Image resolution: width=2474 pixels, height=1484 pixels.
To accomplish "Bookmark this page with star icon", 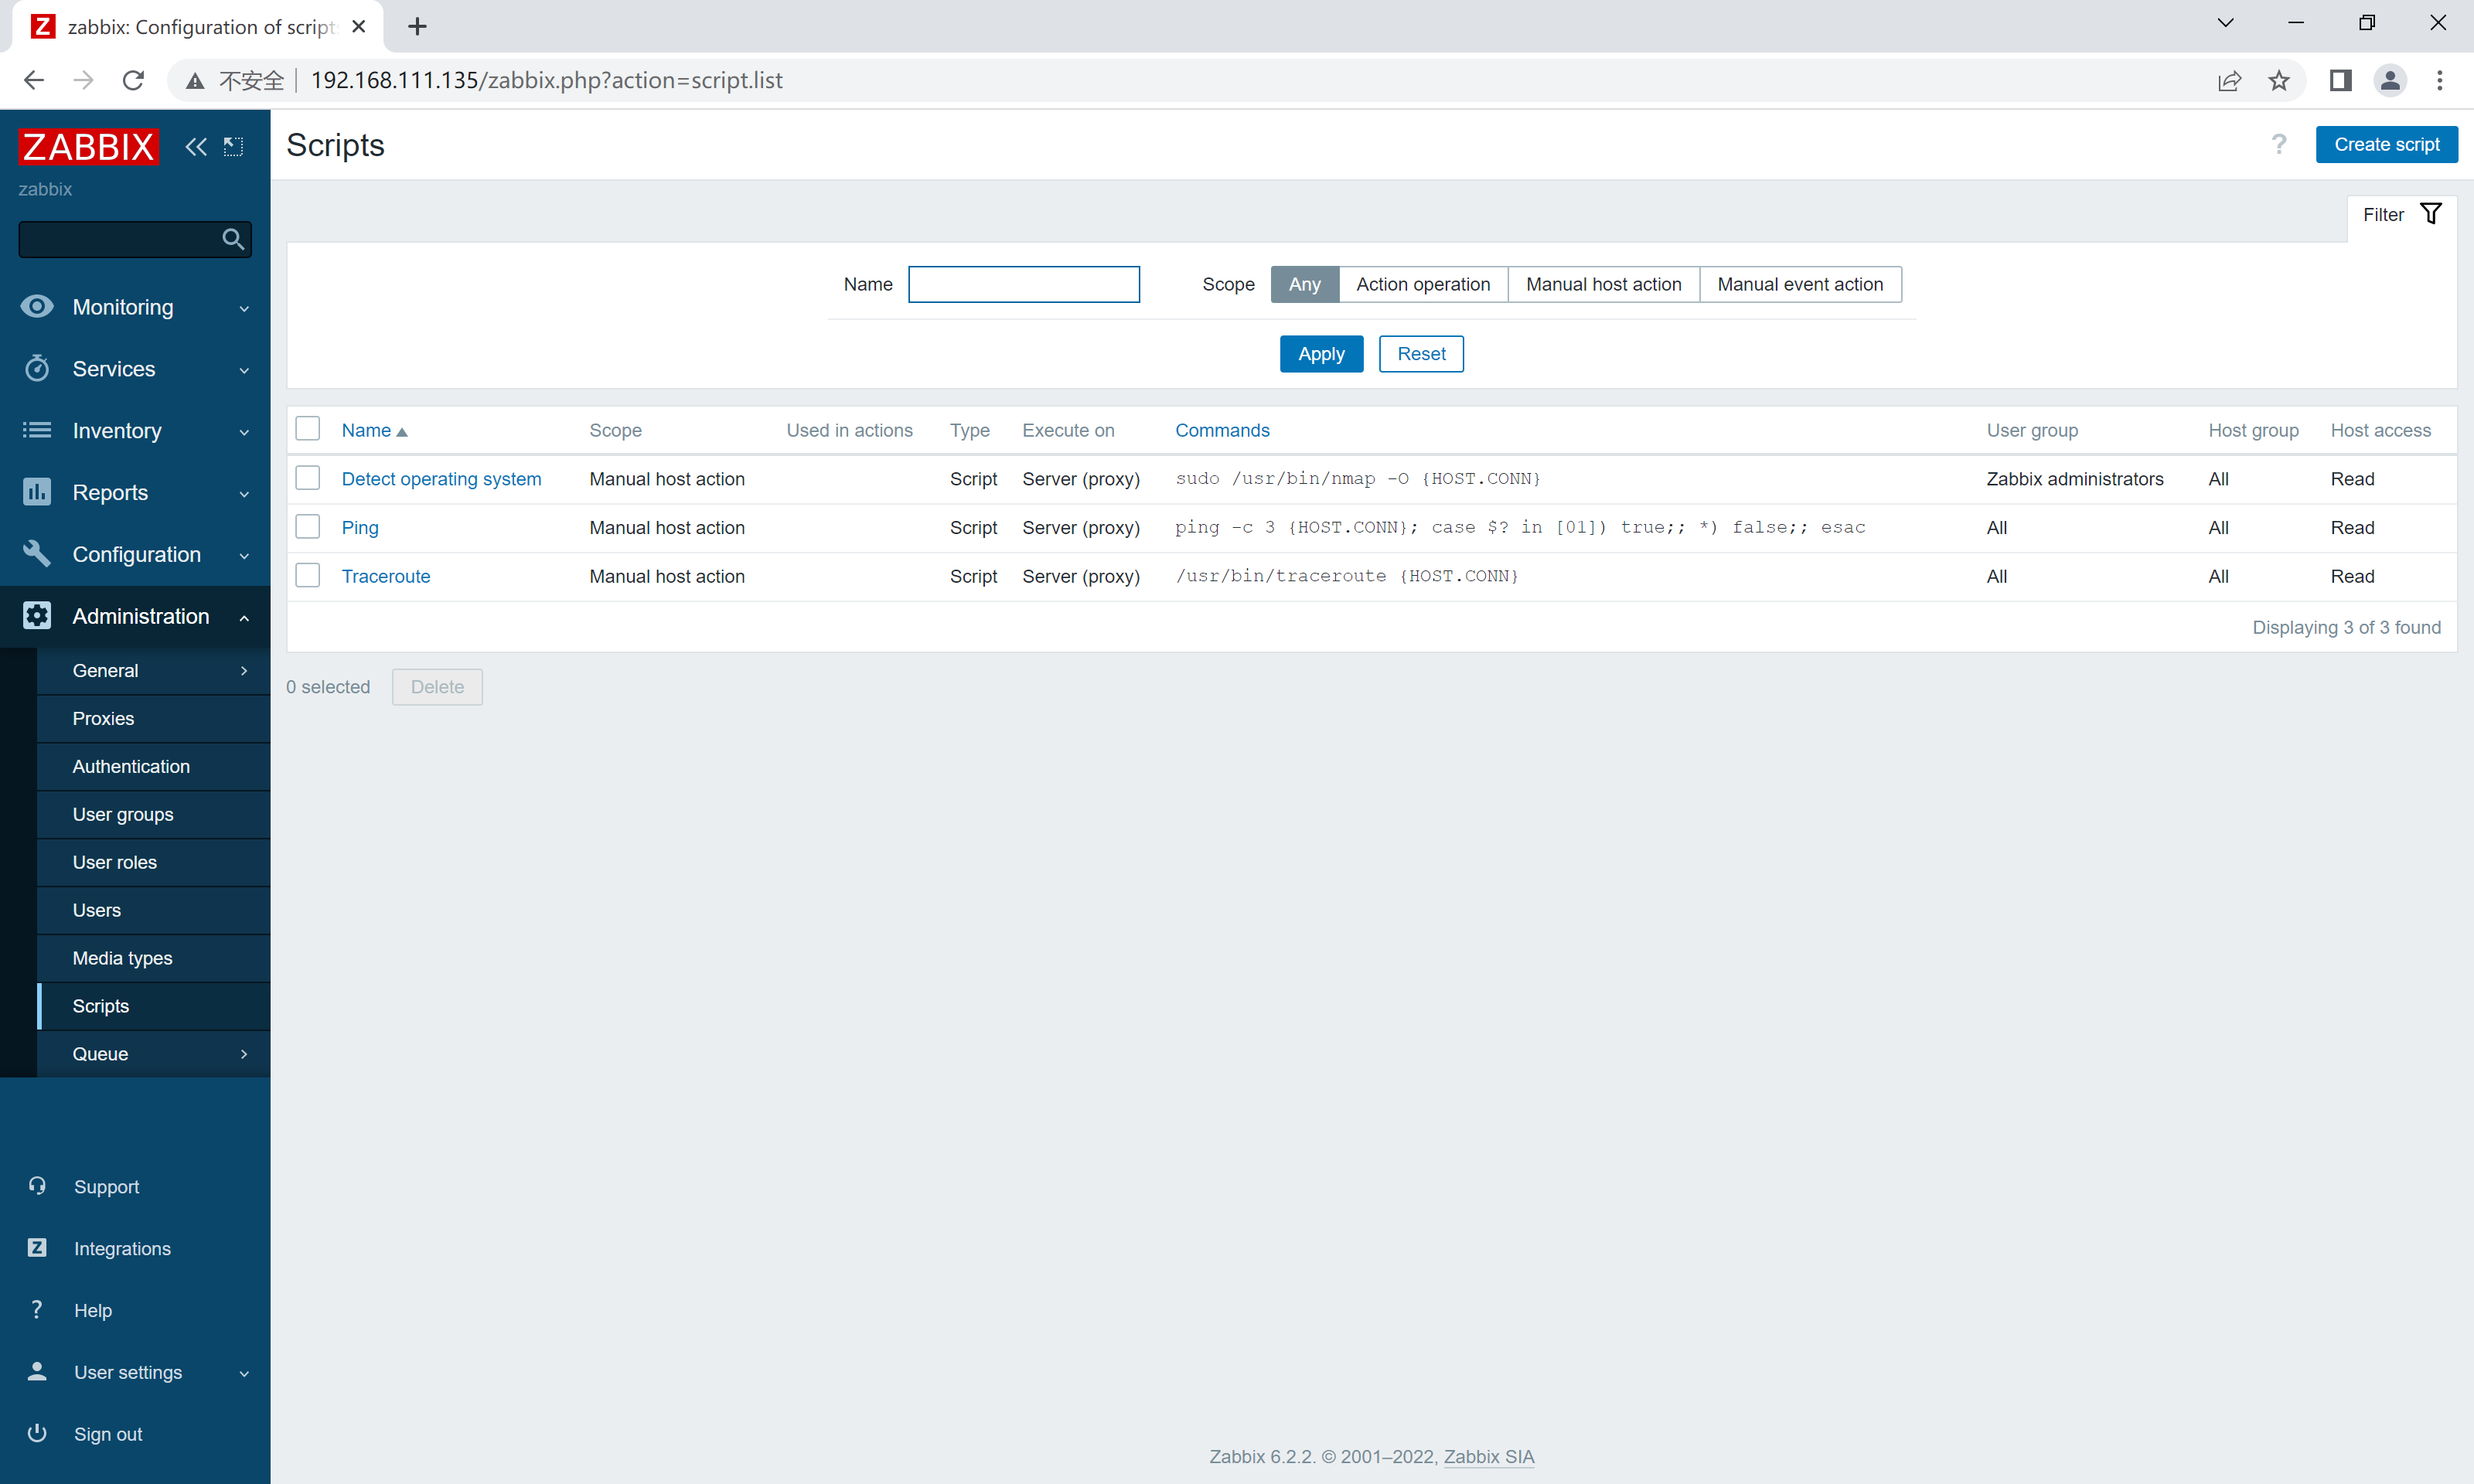I will pos(2279,80).
